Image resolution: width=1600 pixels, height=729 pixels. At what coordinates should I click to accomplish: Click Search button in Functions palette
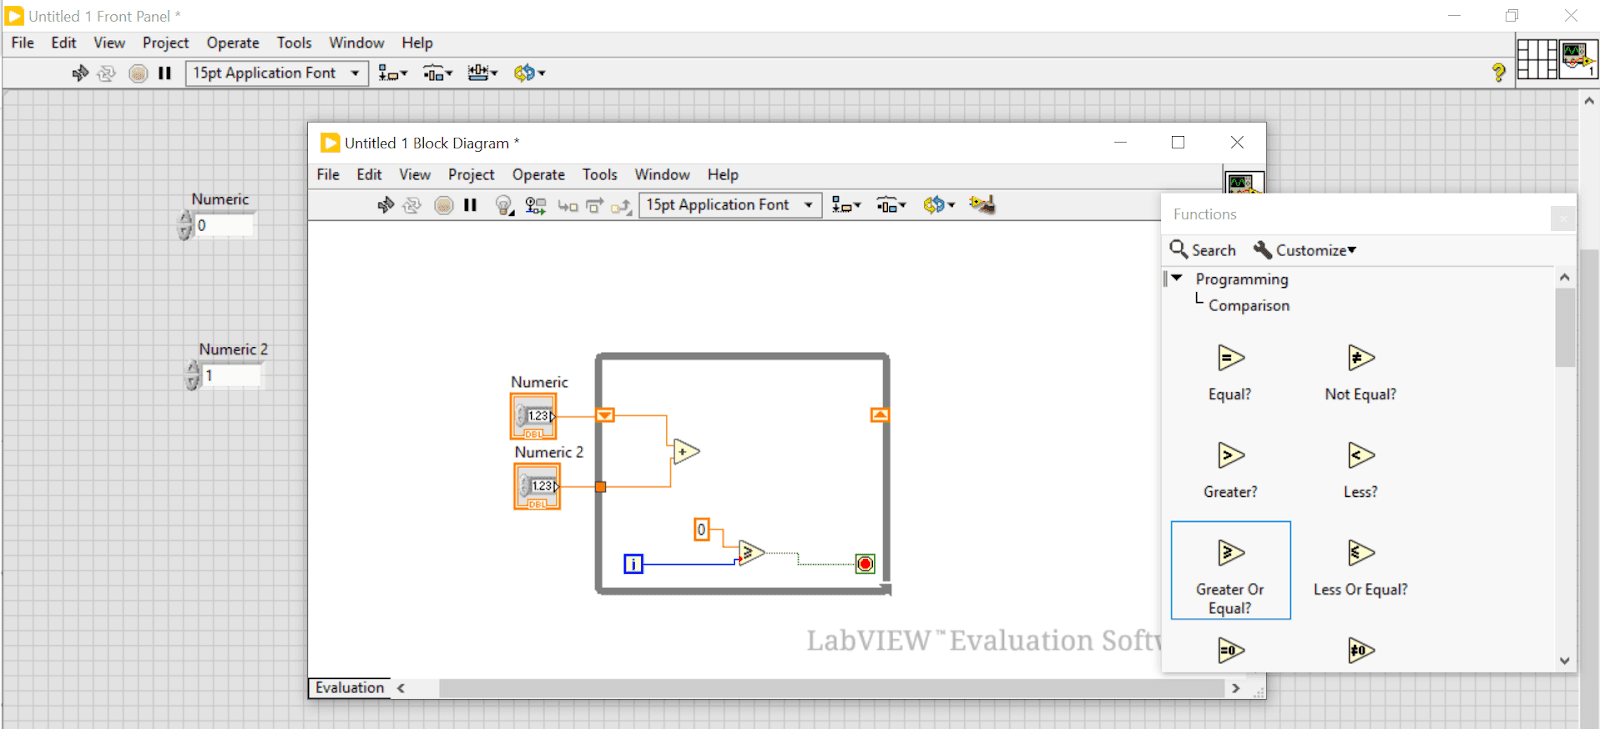1203,250
